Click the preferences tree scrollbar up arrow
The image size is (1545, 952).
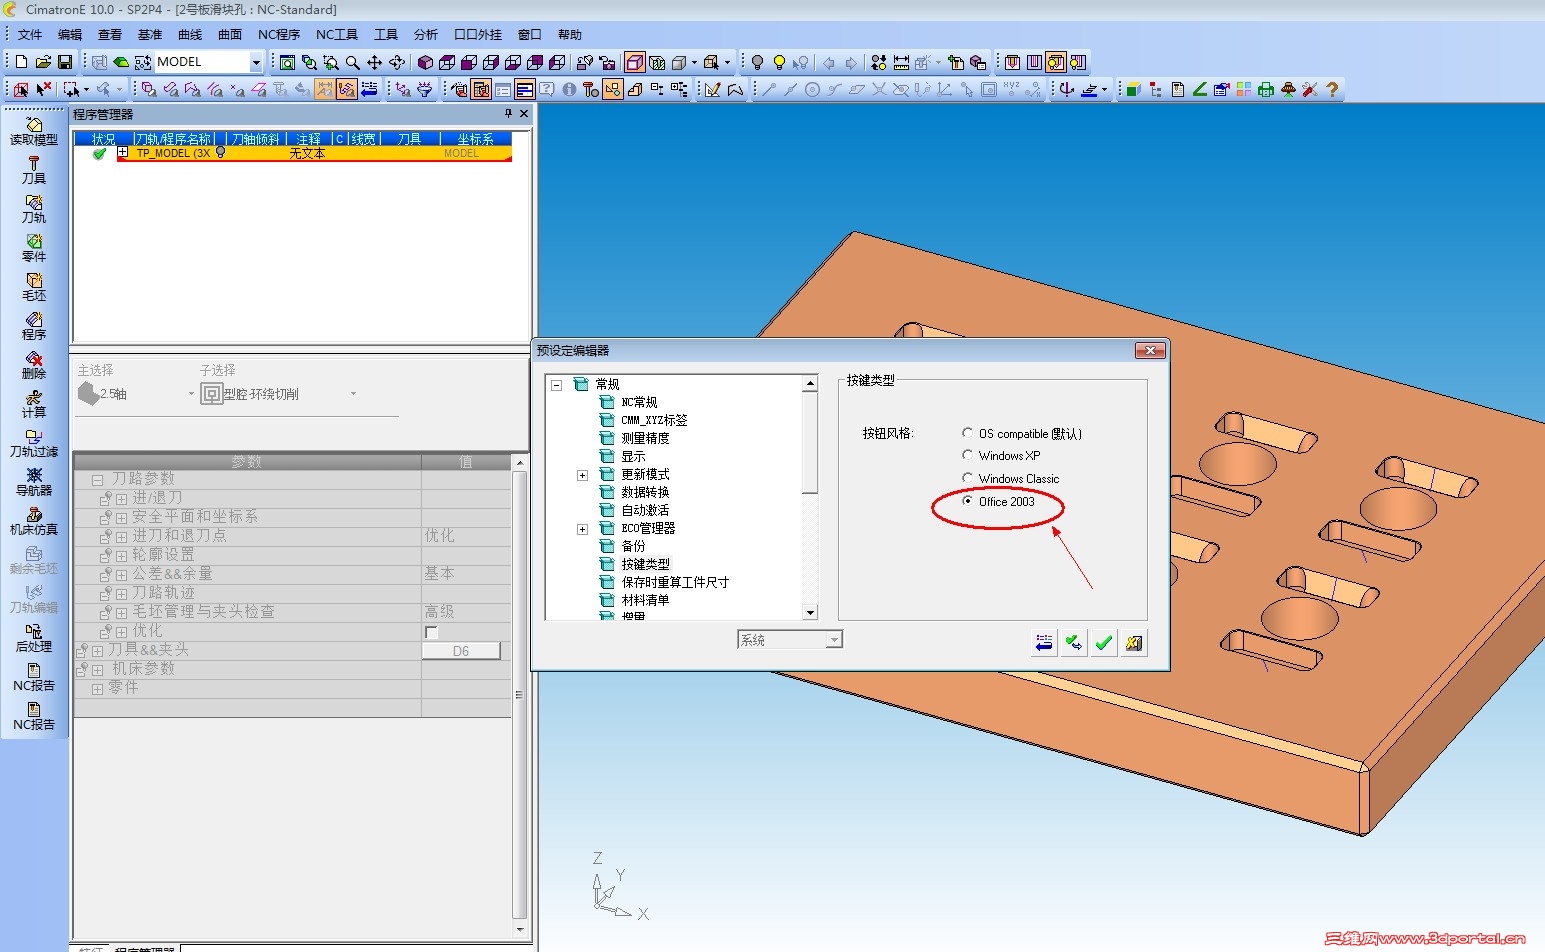[811, 384]
